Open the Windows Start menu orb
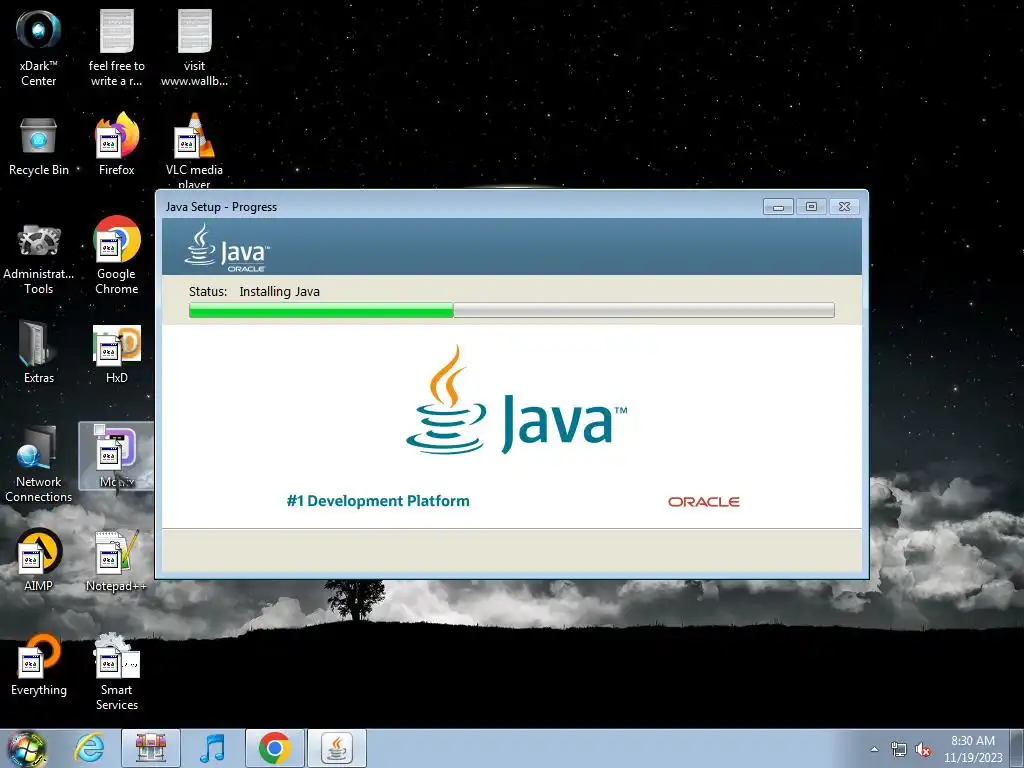The height and width of the screenshot is (768, 1024). [27, 749]
